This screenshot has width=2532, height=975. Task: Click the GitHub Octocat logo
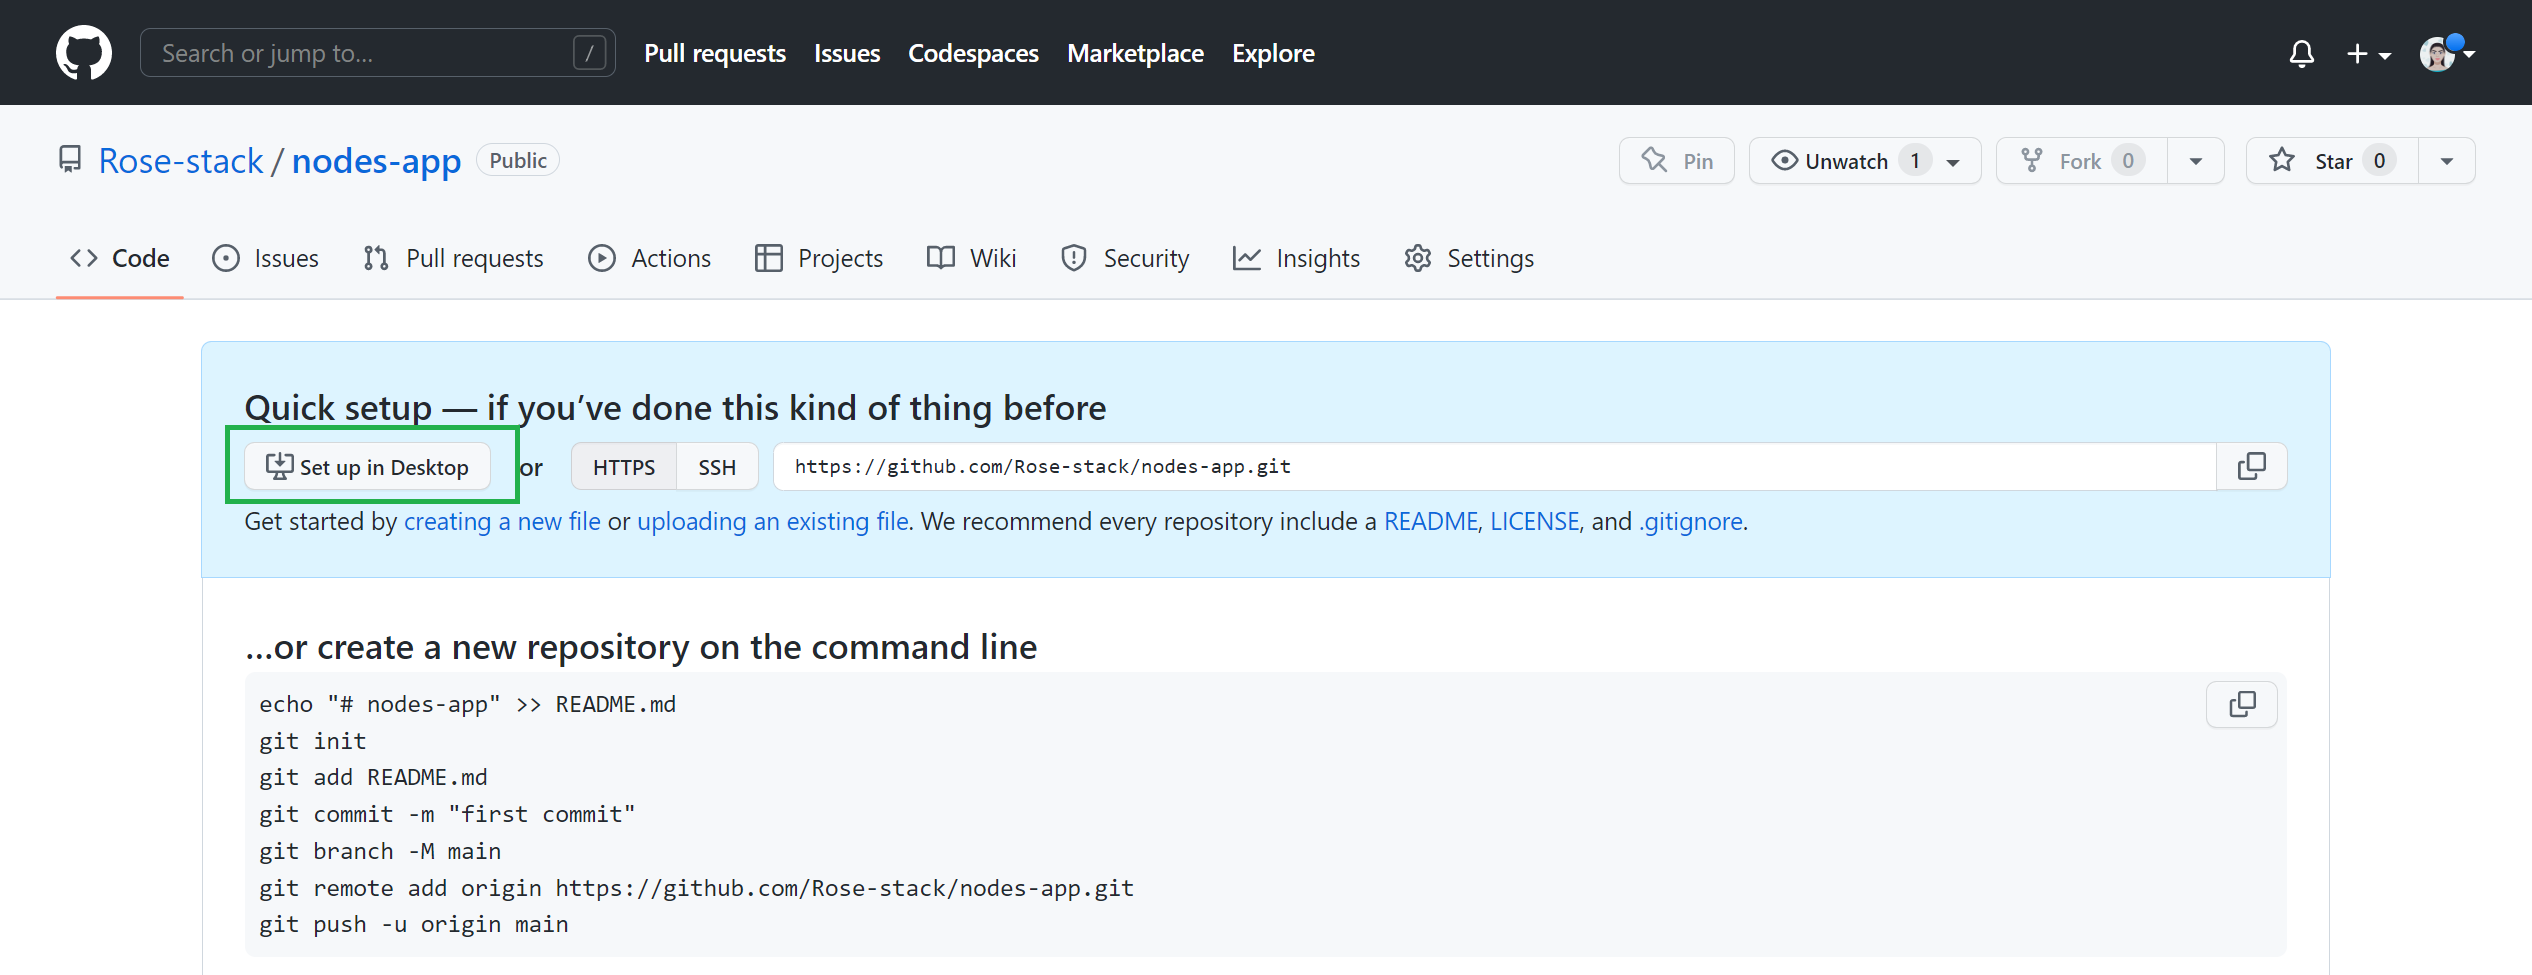point(83,53)
